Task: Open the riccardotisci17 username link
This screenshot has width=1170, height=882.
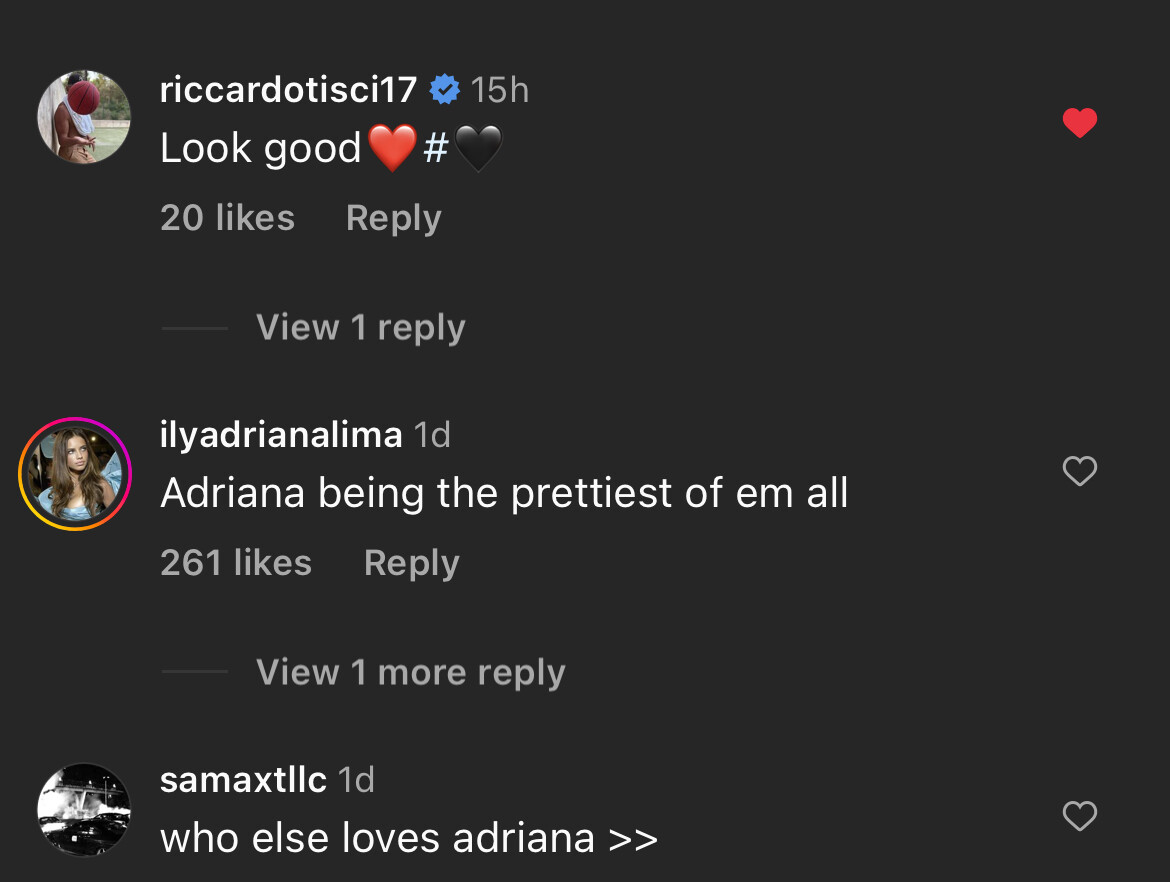Action: click(x=288, y=91)
